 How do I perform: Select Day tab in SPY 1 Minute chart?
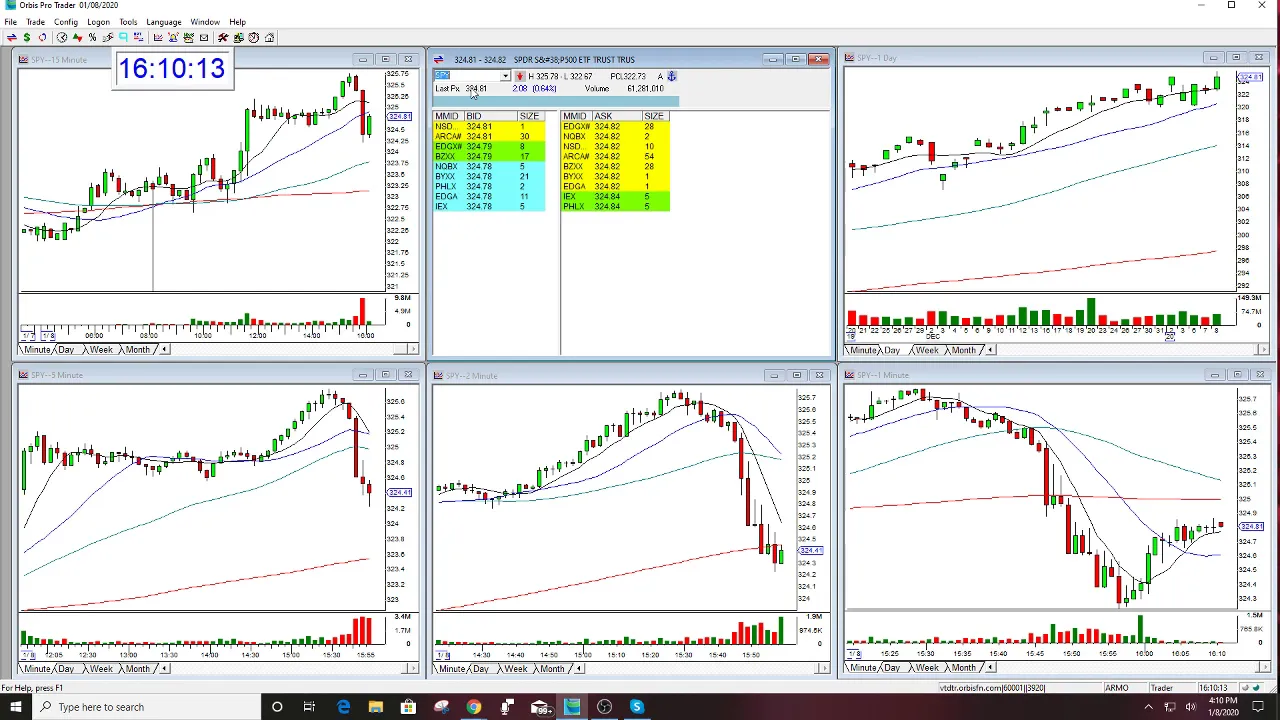coord(892,668)
